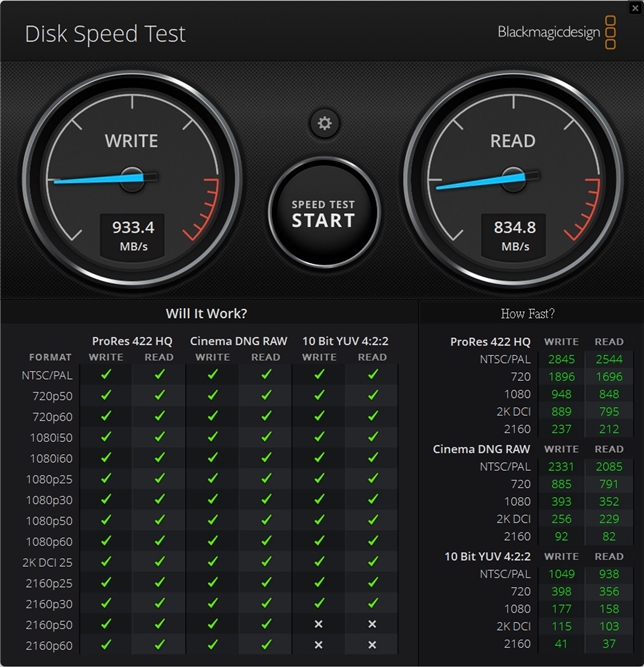Screen dimensions: 644x667
Task: Click the NTSC/PAL ProRes write checkmark
Action: click(106, 374)
